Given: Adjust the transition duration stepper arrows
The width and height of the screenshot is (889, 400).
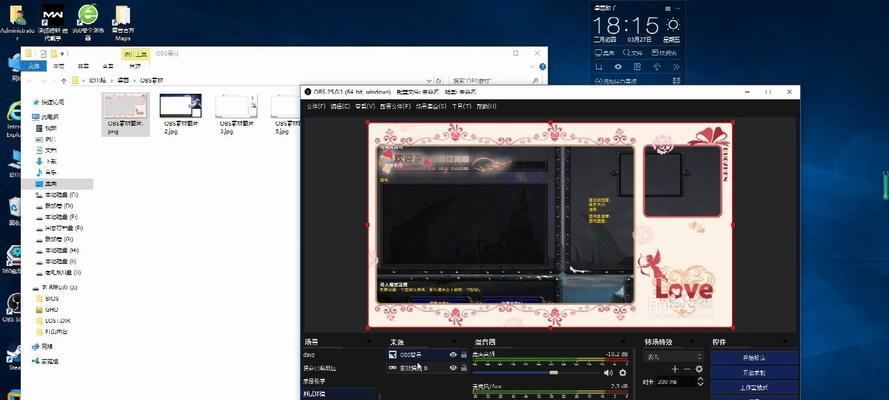Looking at the screenshot, I should point(700,382).
